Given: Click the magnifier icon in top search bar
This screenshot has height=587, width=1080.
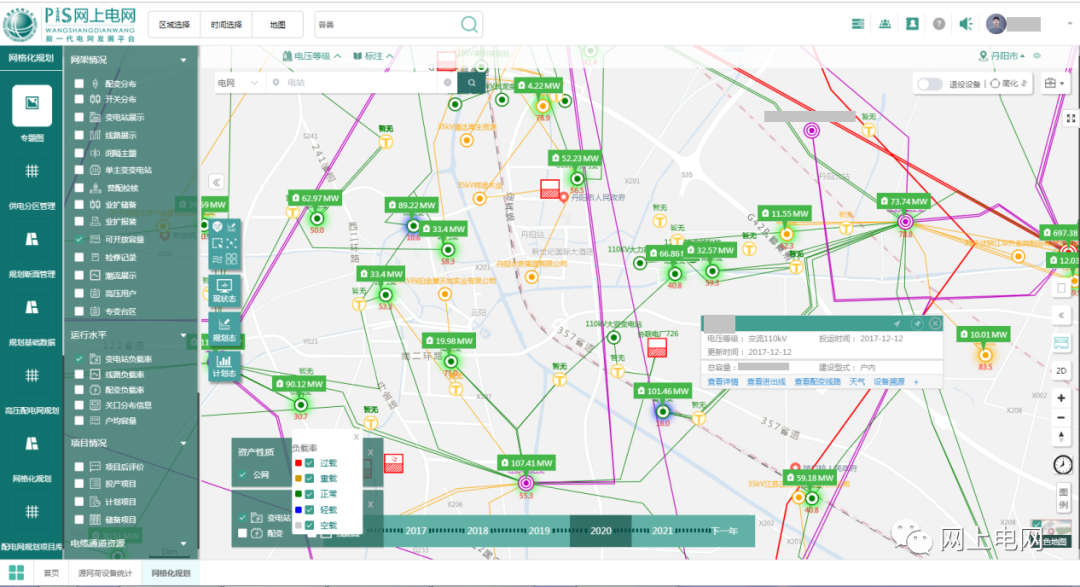Looking at the screenshot, I should point(469,25).
